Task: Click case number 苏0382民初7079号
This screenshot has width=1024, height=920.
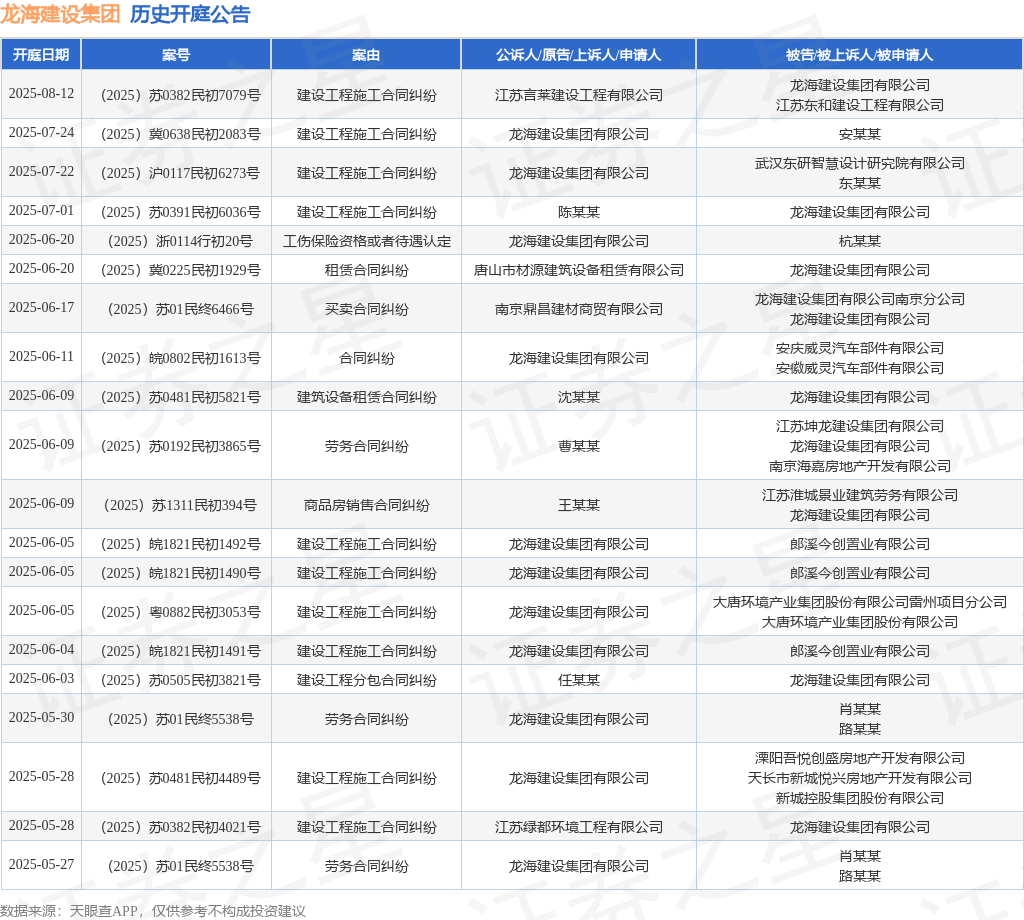Action: pyautogui.click(x=180, y=95)
